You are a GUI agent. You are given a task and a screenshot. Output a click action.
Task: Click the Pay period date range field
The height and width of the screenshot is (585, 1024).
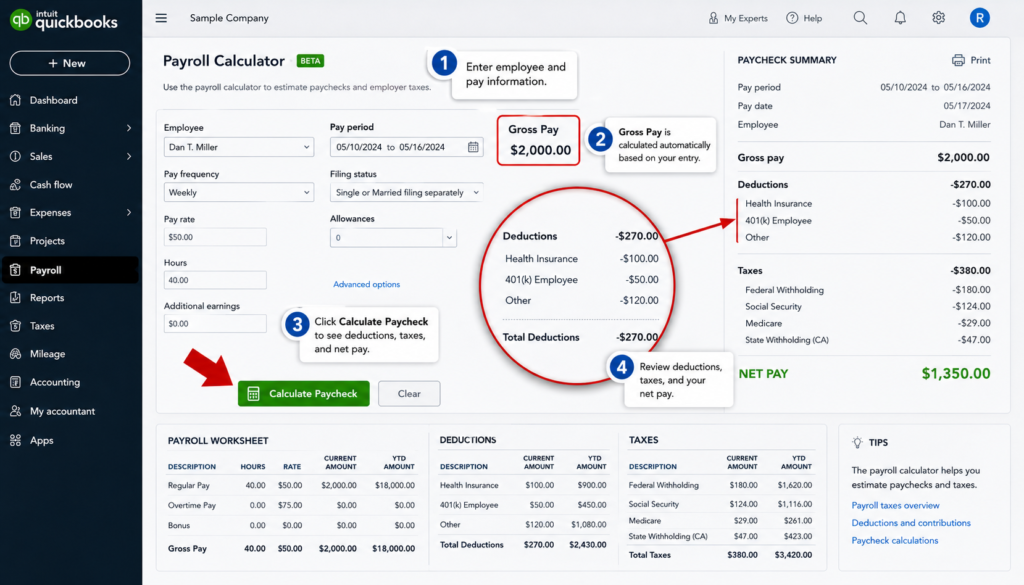click(406, 147)
